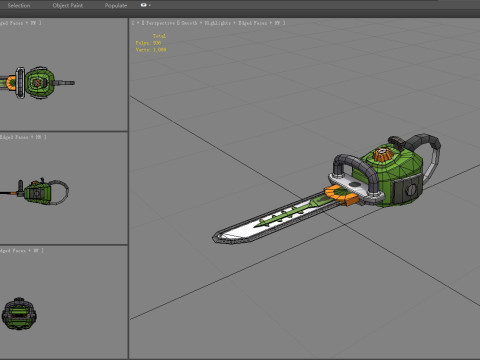Viewport: 480px width, 360px height.
Task: Click the Total statistics heading
Action: [159, 36]
